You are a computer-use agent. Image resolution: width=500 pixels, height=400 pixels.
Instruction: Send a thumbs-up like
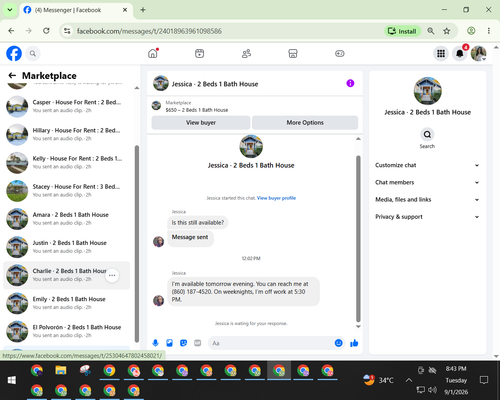click(x=354, y=343)
